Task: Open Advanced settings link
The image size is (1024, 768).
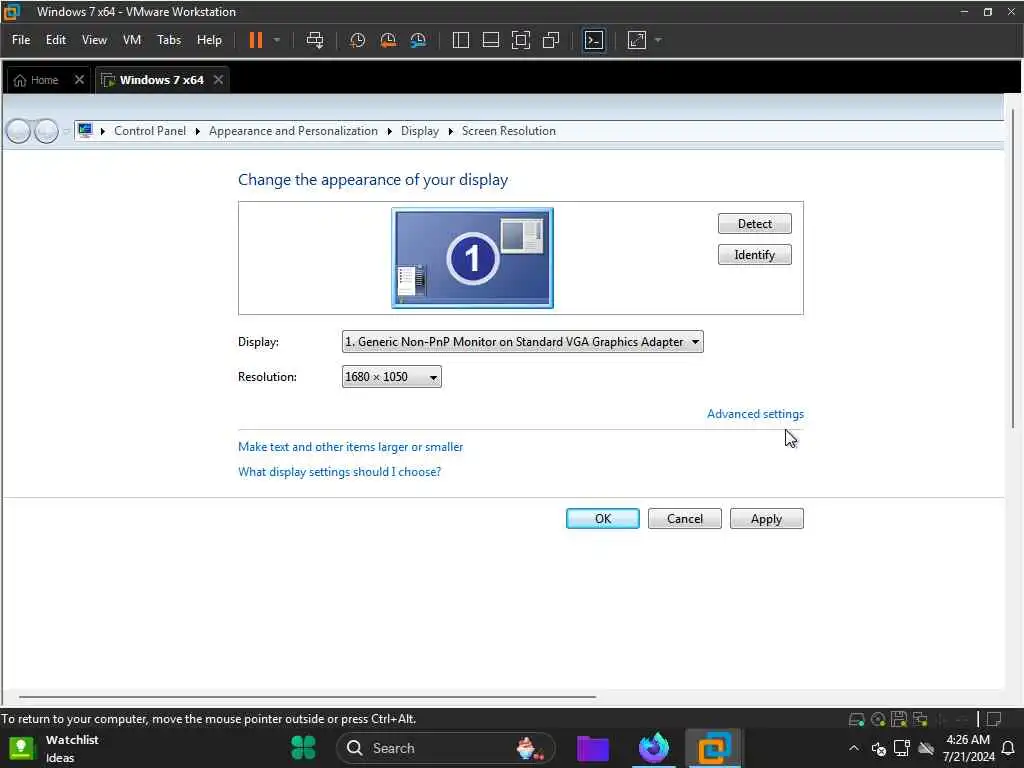Action: pos(755,414)
